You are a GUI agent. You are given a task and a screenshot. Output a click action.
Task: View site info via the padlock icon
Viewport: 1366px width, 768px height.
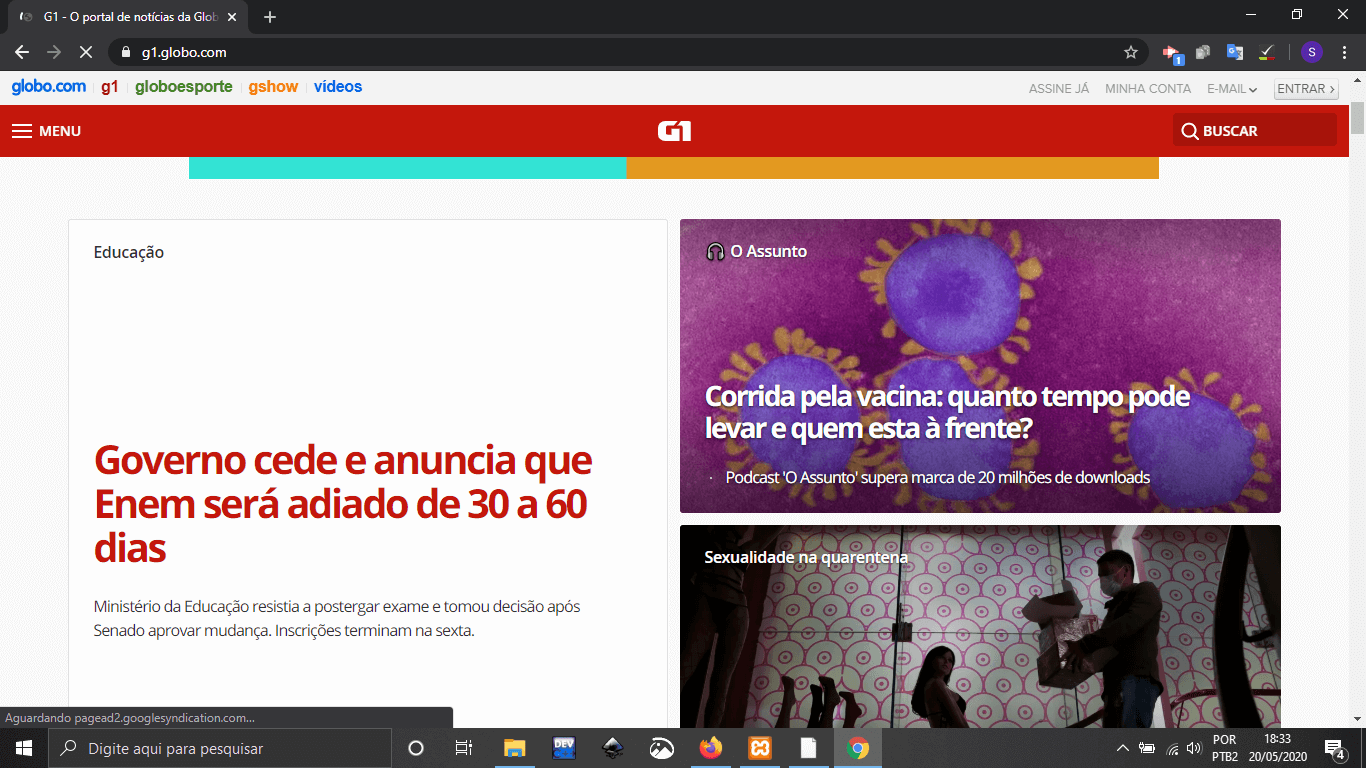126,52
